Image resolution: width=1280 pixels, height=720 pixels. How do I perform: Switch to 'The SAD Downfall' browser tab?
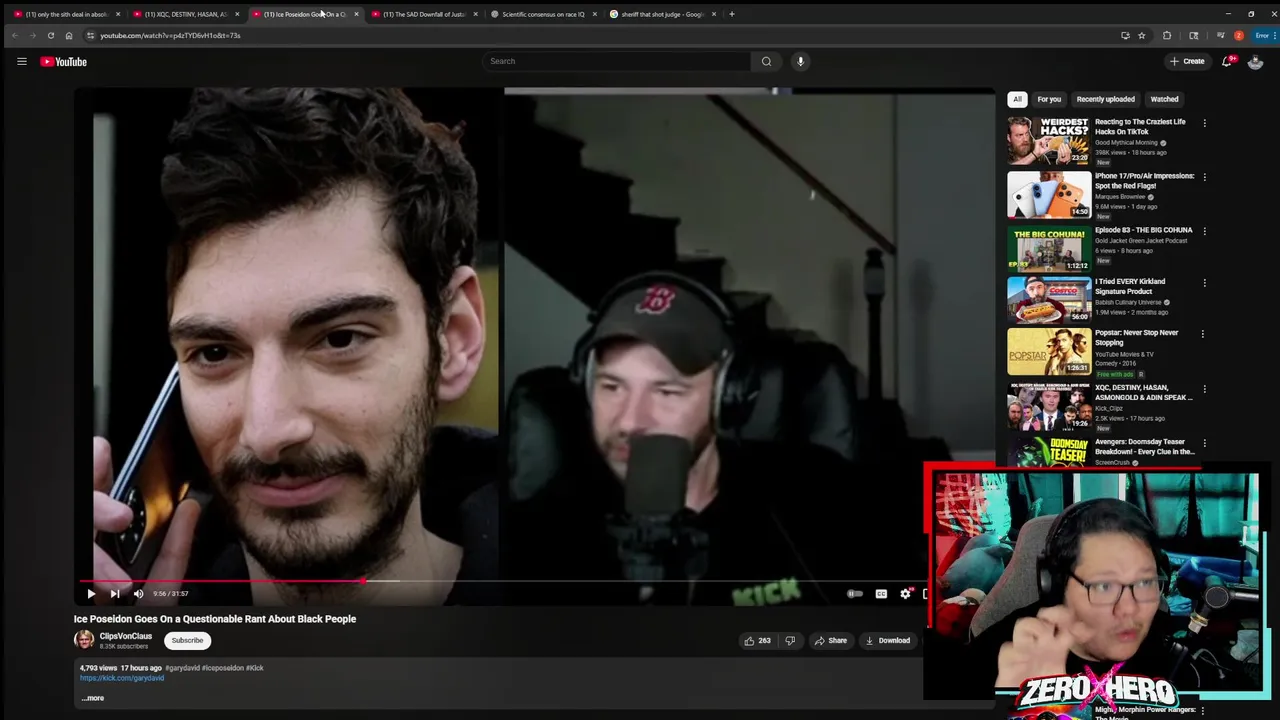[423, 14]
